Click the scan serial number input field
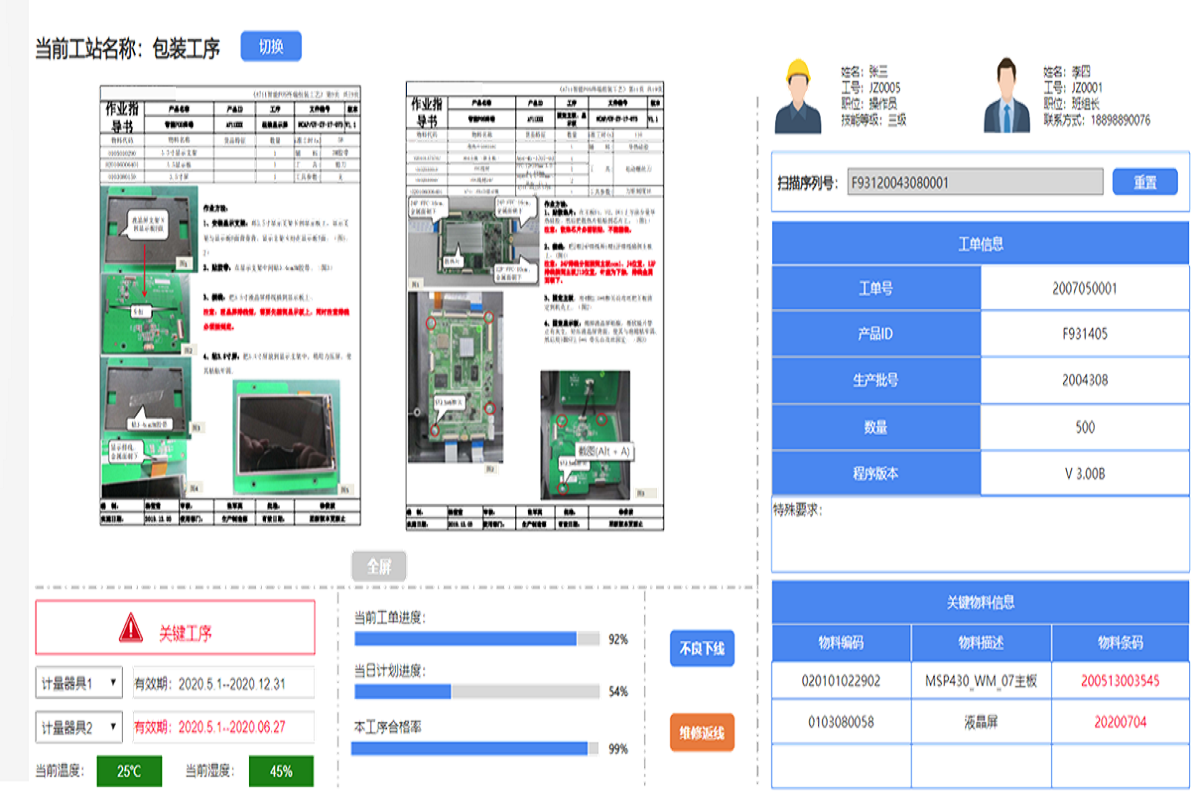 (974, 182)
